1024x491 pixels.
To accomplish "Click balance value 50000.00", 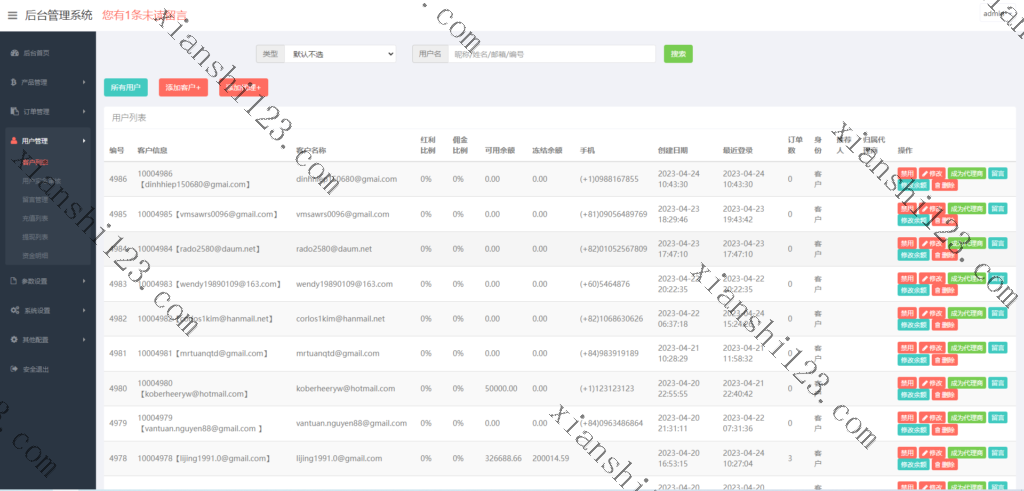I will coord(501,388).
